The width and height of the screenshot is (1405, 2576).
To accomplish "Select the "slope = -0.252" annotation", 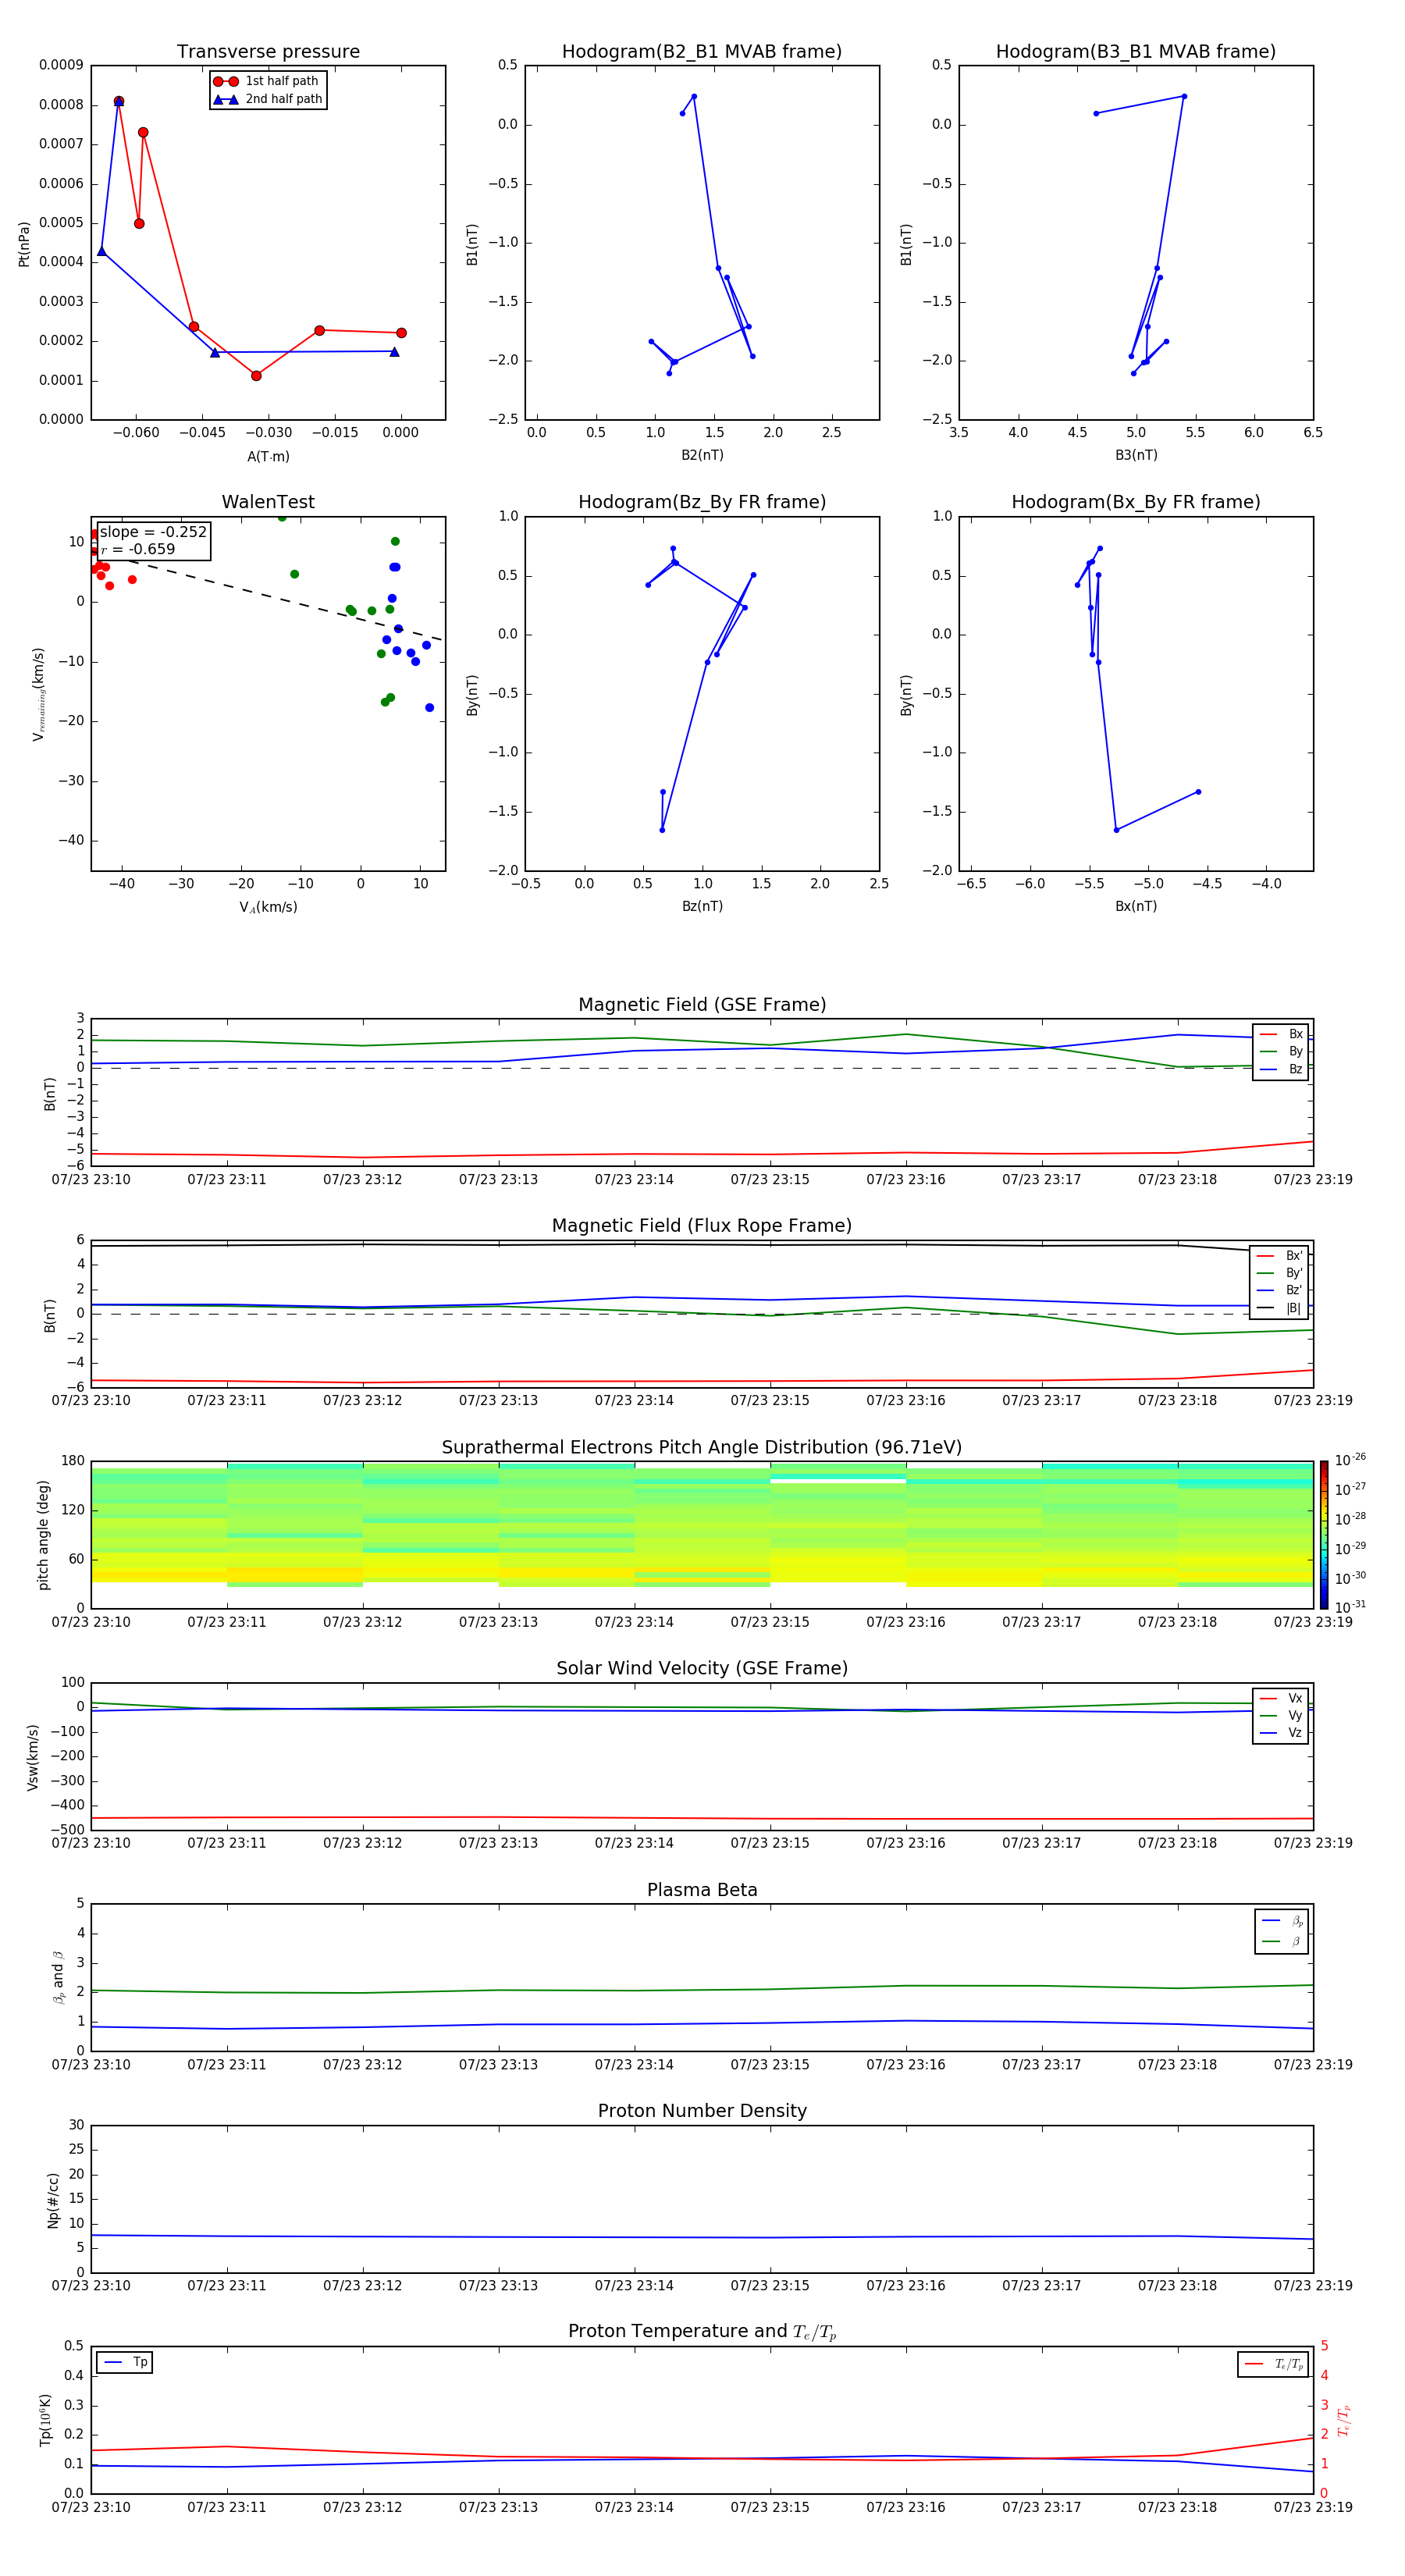I will 153,532.
